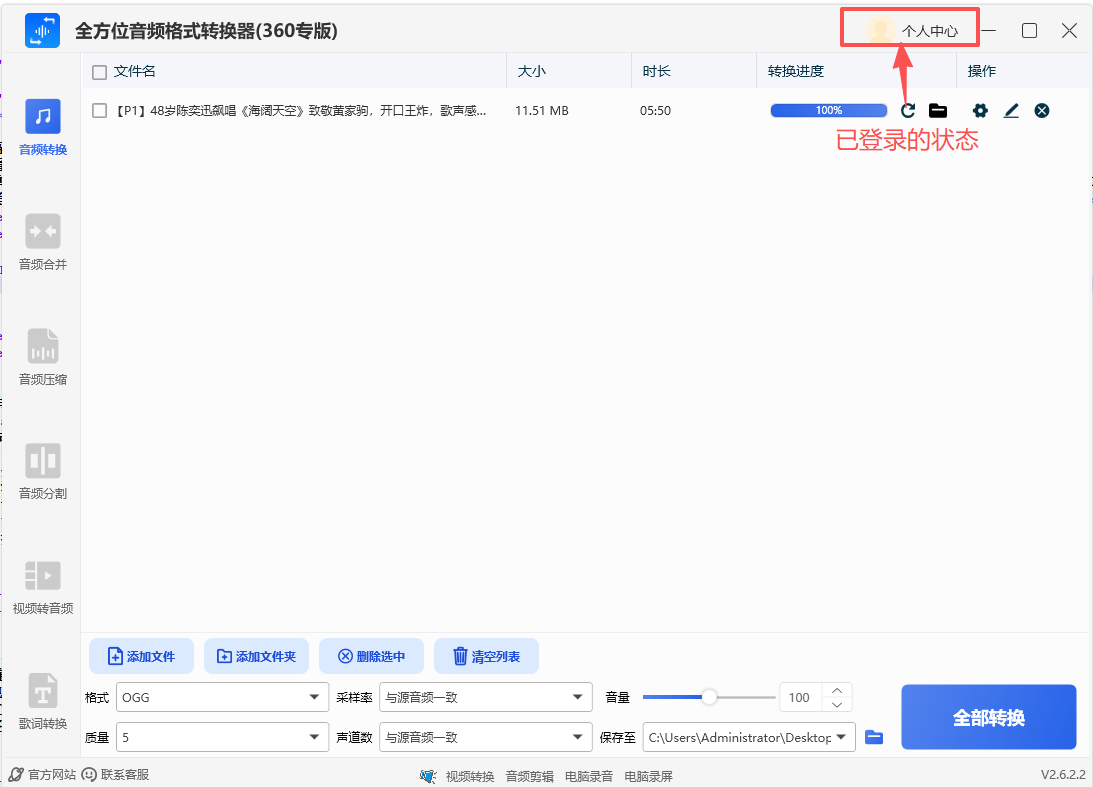Open output folder icon in file row
This screenshot has height=787, width=1093.
[938, 111]
